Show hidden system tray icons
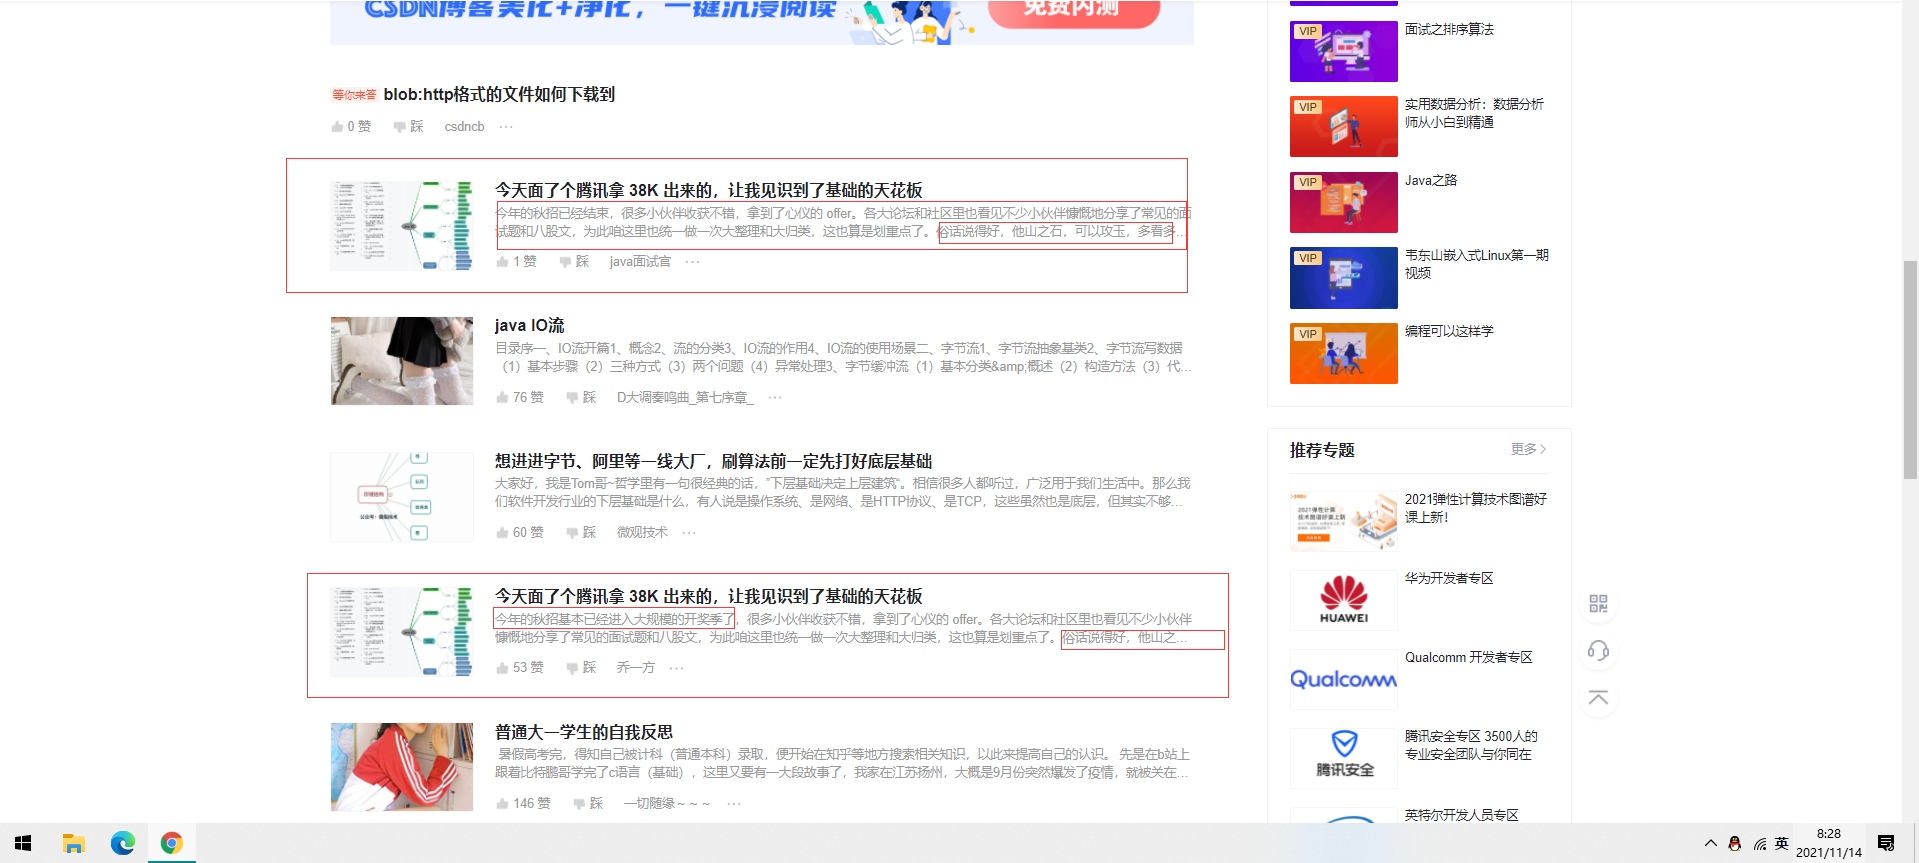The width and height of the screenshot is (1919, 863). point(1710,844)
